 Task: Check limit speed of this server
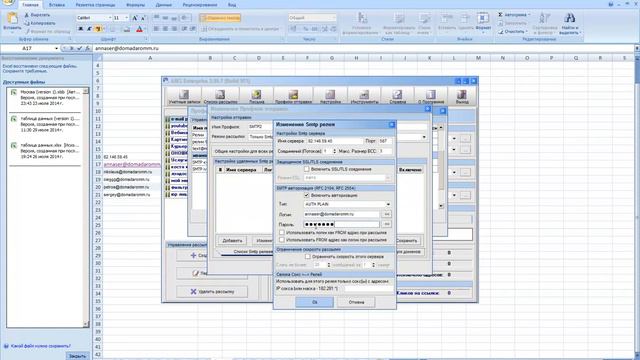point(308,257)
